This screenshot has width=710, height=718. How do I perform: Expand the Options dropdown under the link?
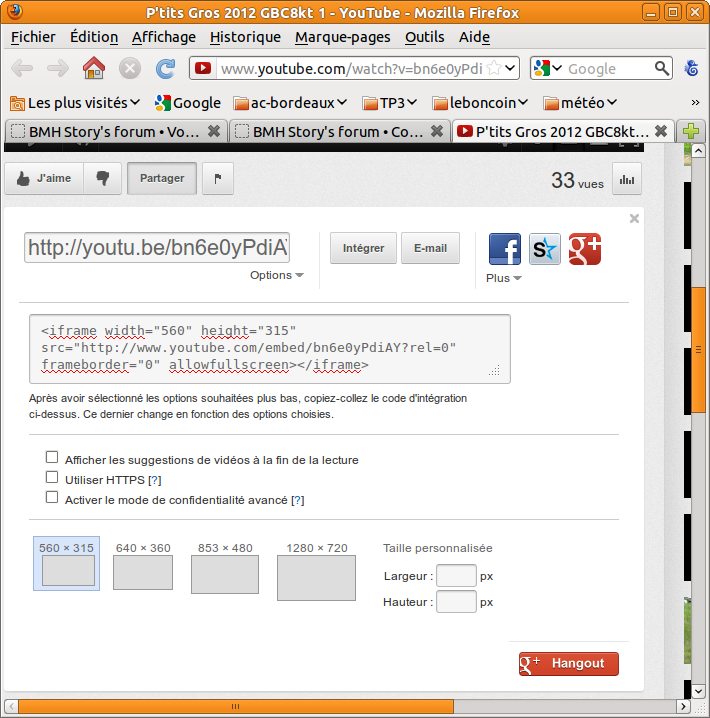pyautogui.click(x=277, y=275)
